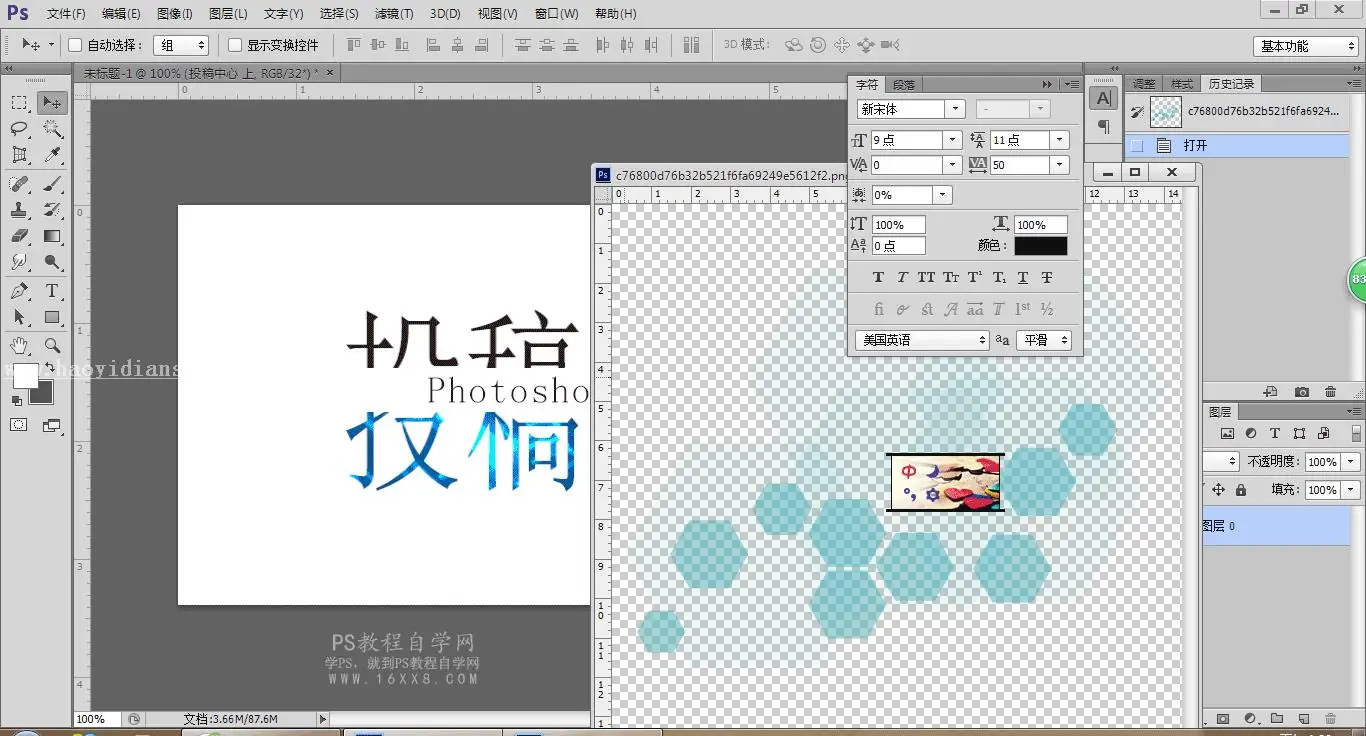
Task: Reset default foreground and background colors
Action: pos(16,400)
